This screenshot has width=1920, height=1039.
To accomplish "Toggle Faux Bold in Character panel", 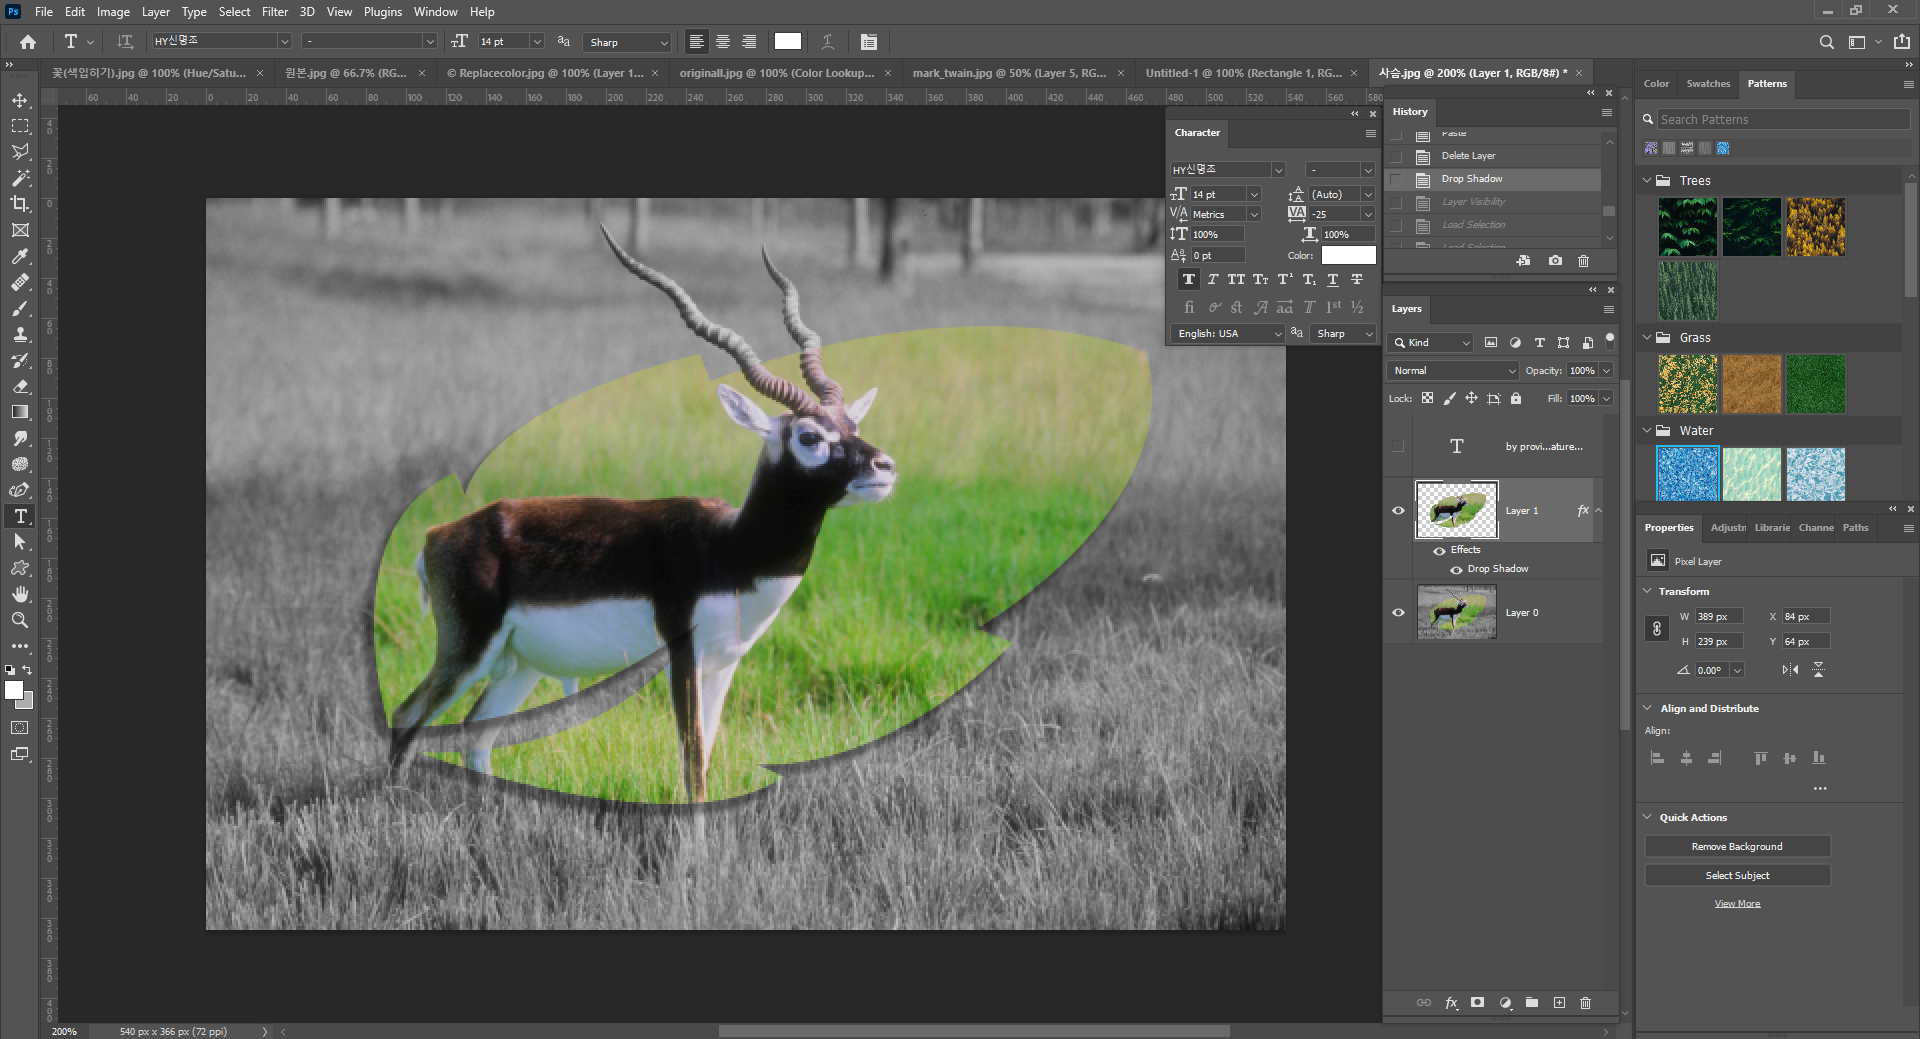I will (1188, 280).
